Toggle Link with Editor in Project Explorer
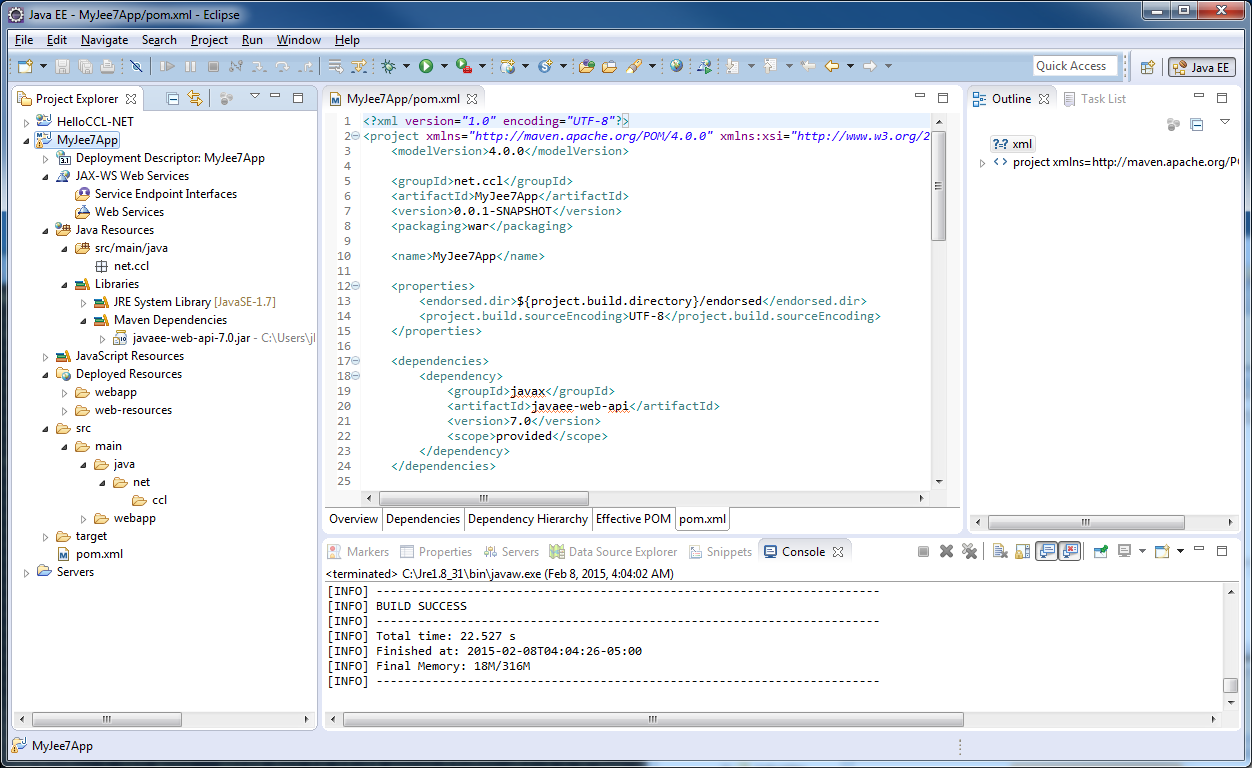Viewport: 1252px width, 768px height. tap(195, 98)
